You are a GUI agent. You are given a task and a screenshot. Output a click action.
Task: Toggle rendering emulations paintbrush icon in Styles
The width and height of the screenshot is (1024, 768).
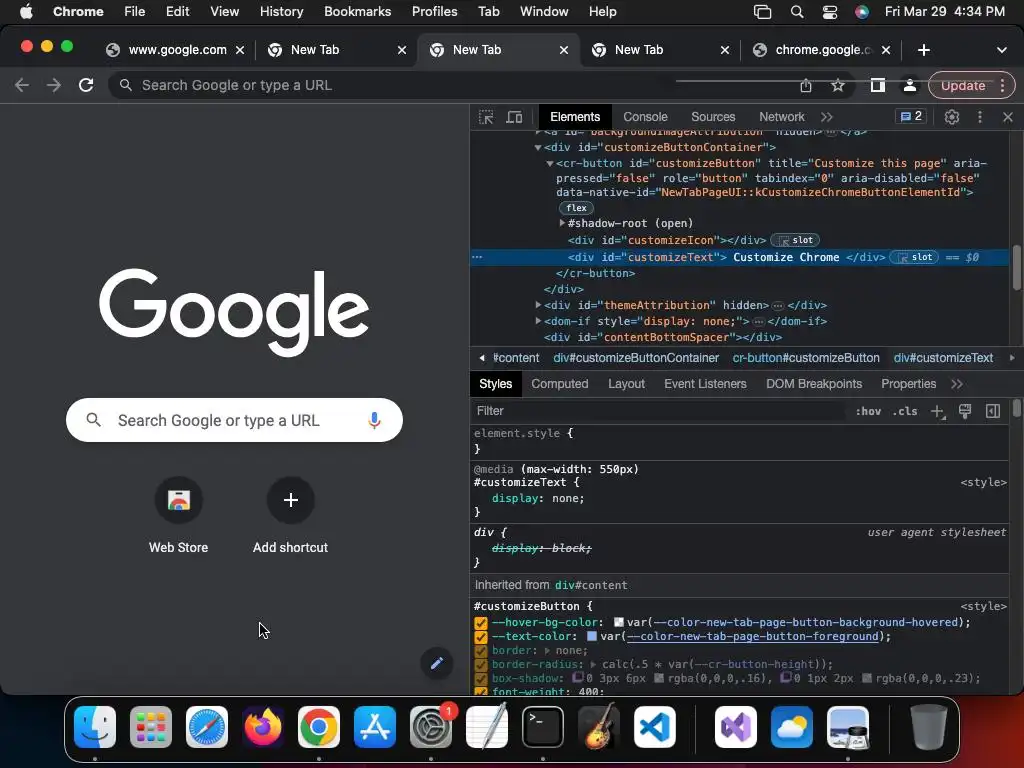tap(965, 411)
